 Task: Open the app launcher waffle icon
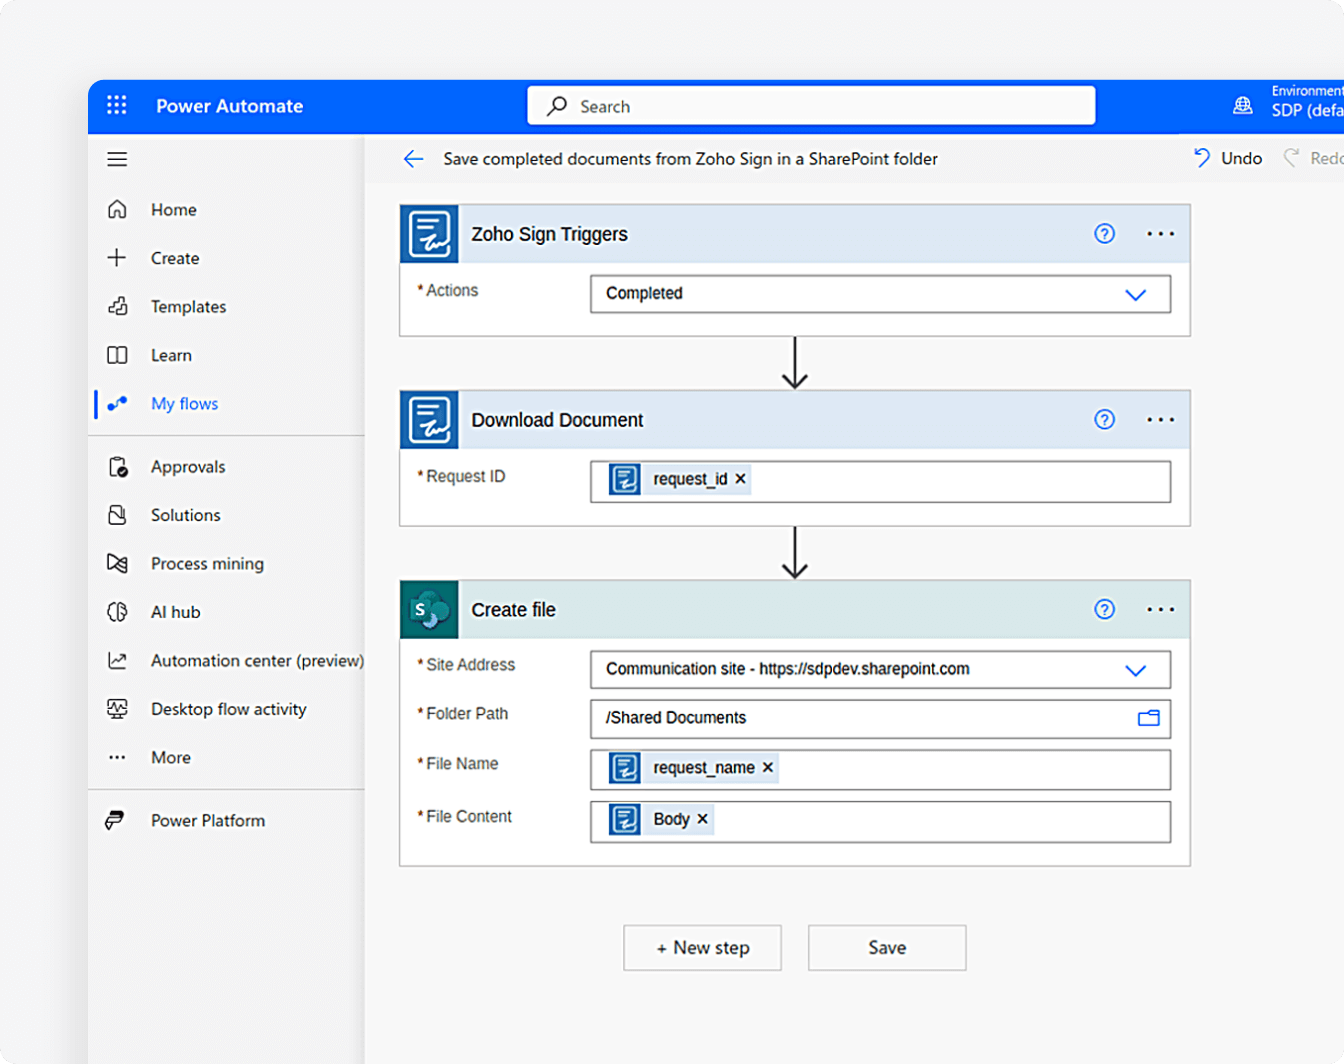point(117,106)
